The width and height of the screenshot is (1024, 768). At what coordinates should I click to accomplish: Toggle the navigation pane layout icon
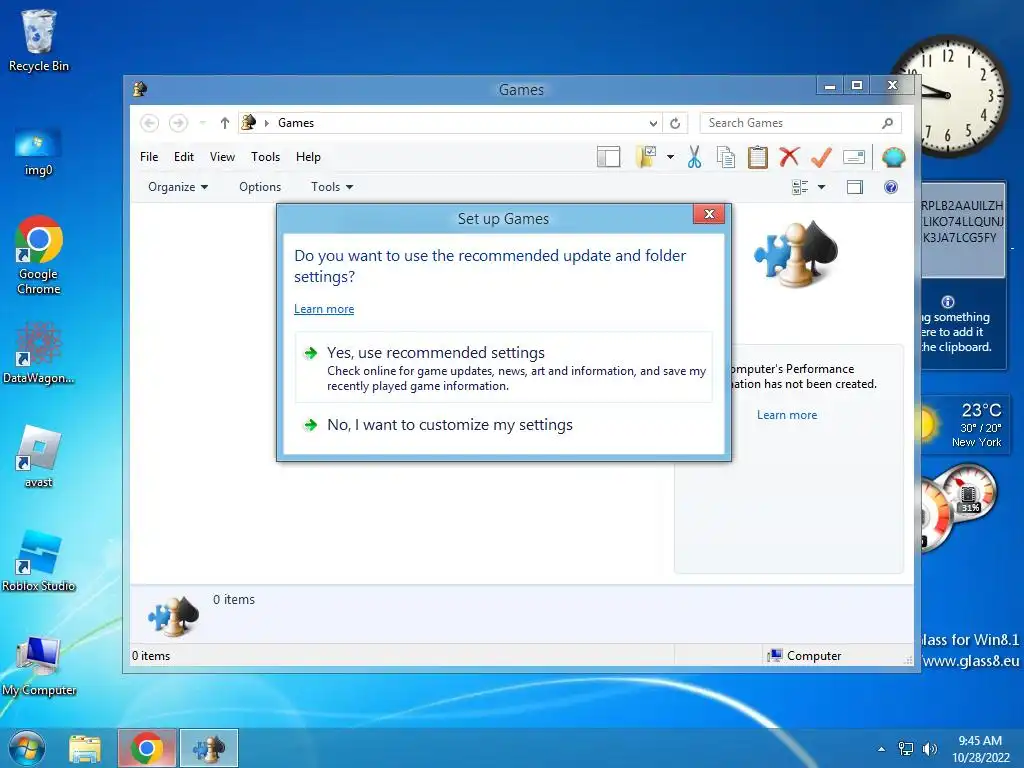(x=609, y=157)
